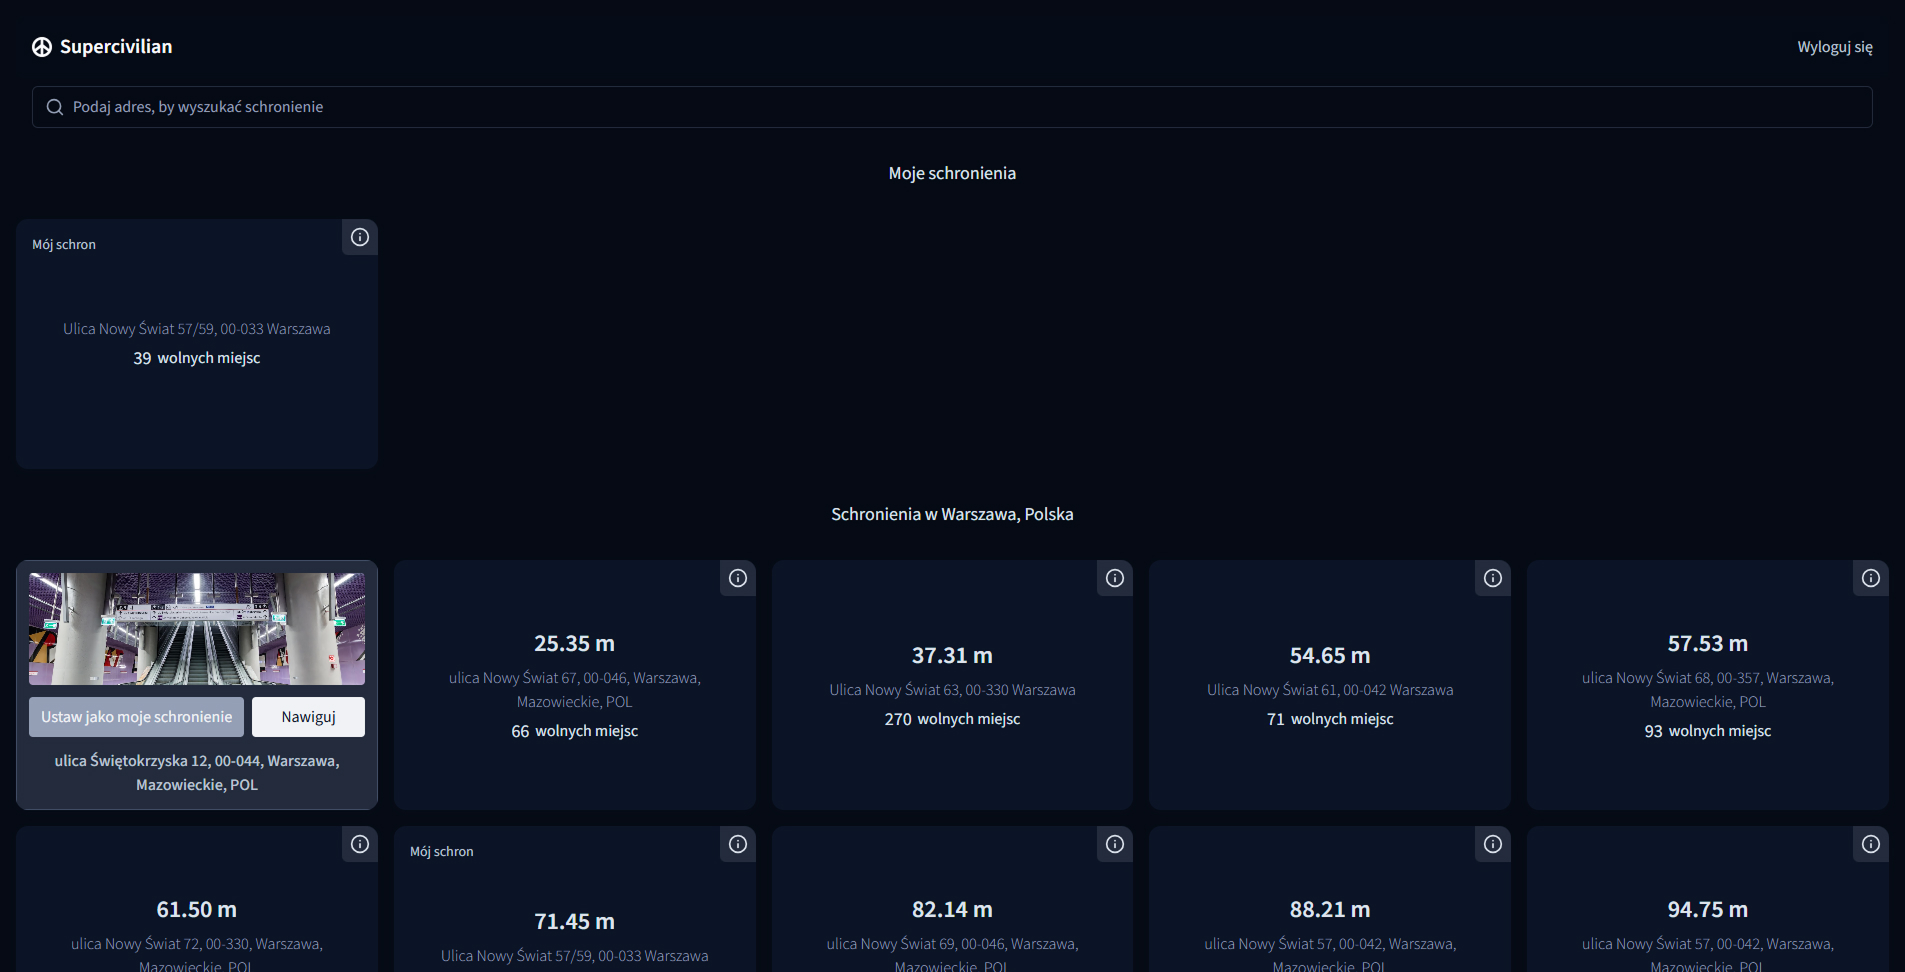Click the 39 wolnych miejsc text
Viewport: 1905px width, 972px height.
(x=197, y=358)
